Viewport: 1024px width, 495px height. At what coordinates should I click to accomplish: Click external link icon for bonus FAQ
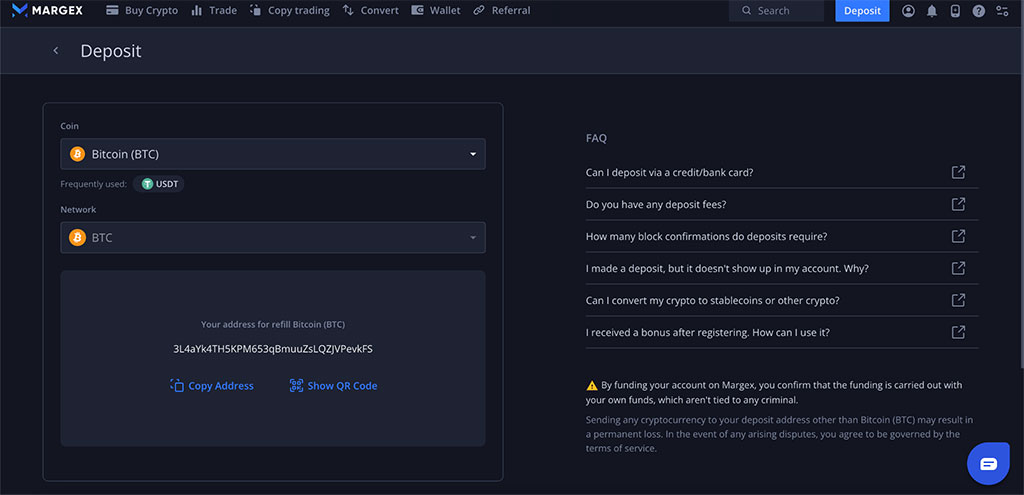point(958,332)
